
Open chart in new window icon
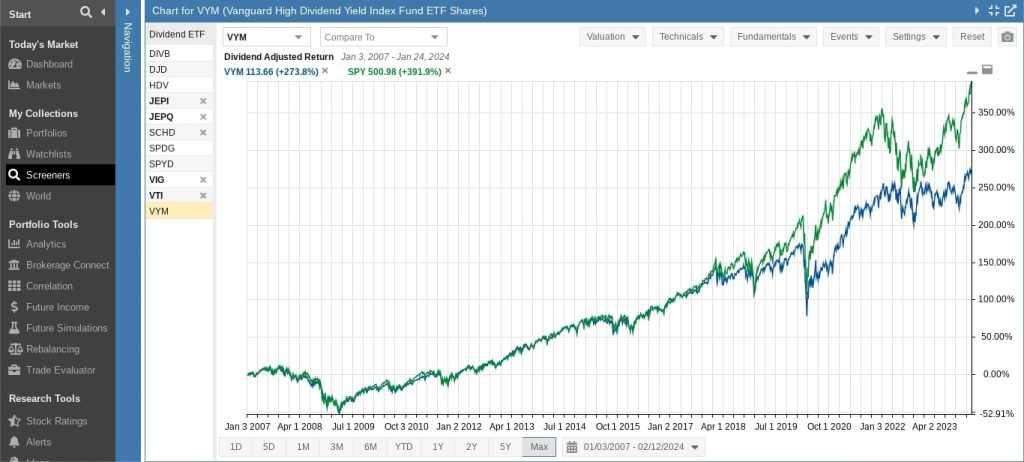1010,10
